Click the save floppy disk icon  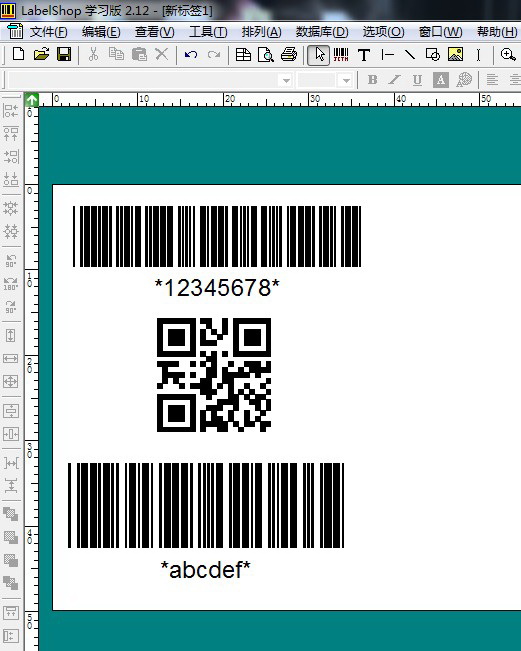click(64, 54)
